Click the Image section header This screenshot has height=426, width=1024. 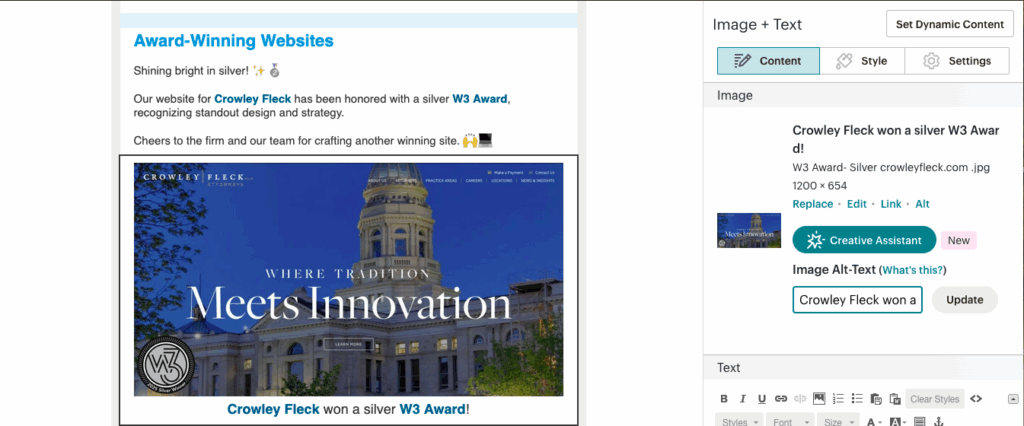(735, 95)
